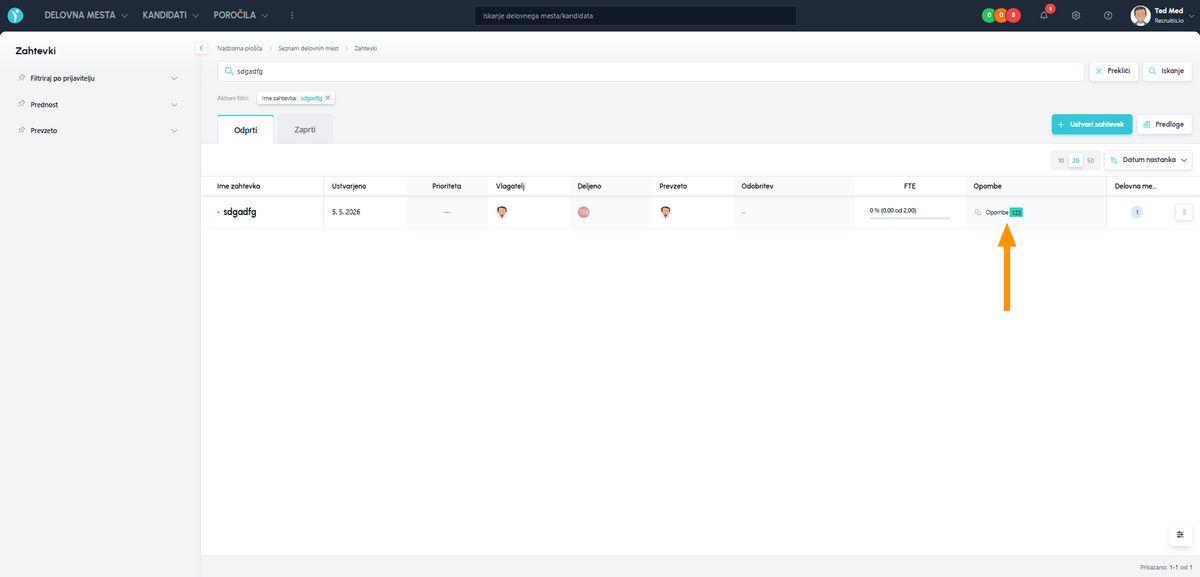Click the Prevzeto avatar in sdgadfg row
This screenshot has height=577, width=1200.
tap(666, 212)
